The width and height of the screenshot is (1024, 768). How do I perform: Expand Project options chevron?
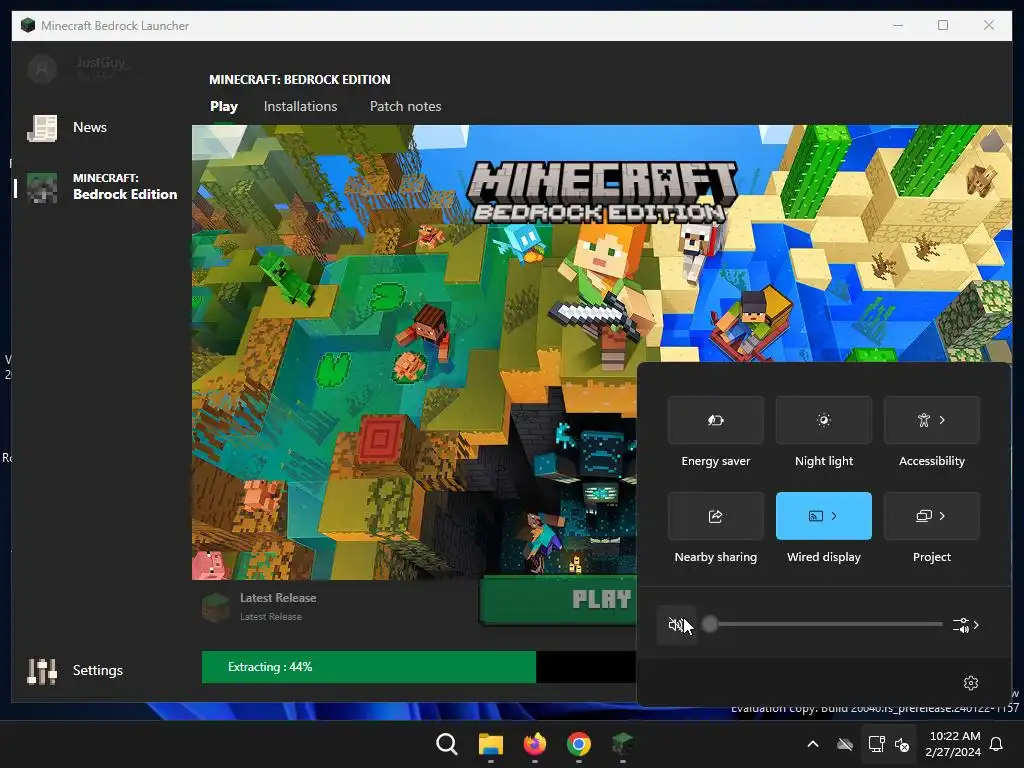pyautogui.click(x=942, y=516)
